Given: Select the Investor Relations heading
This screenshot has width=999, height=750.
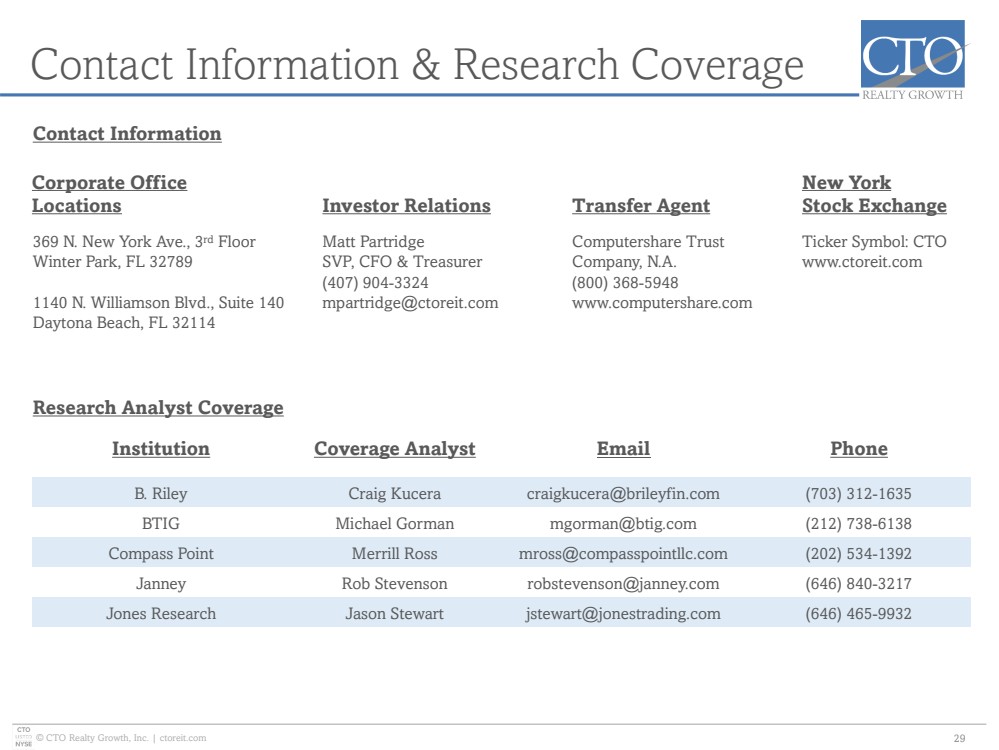Looking at the screenshot, I should [406, 206].
